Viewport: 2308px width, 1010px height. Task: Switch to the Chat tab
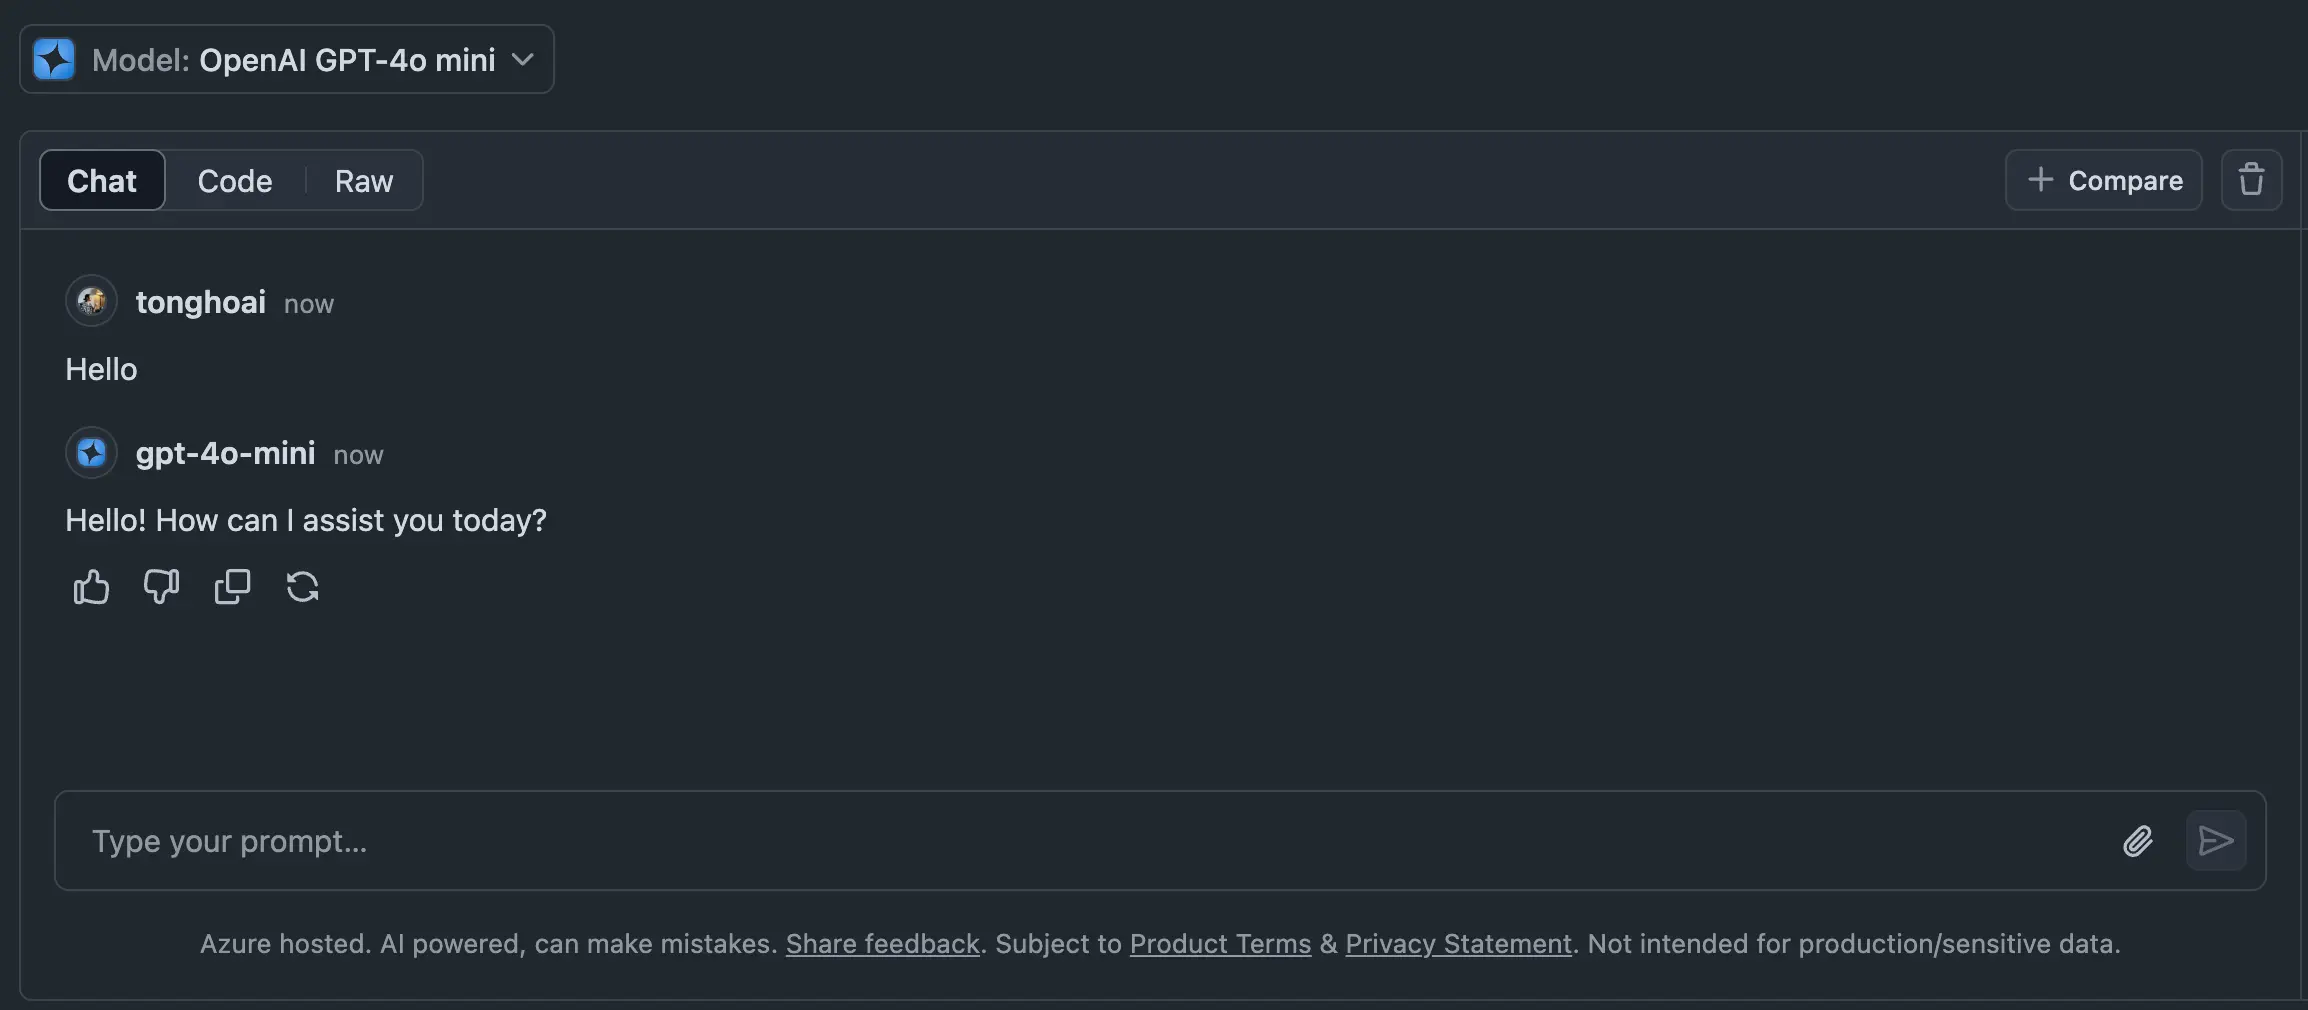(102, 181)
